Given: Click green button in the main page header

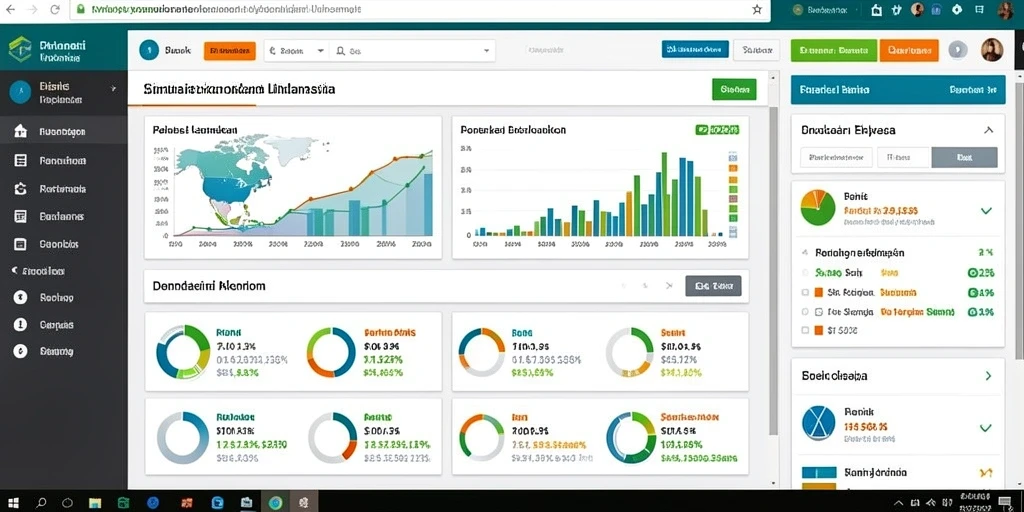Looking at the screenshot, I should pos(734,89).
